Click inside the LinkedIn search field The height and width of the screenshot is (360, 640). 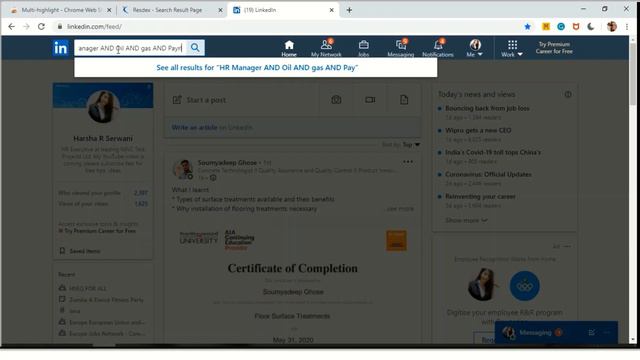click(130, 48)
